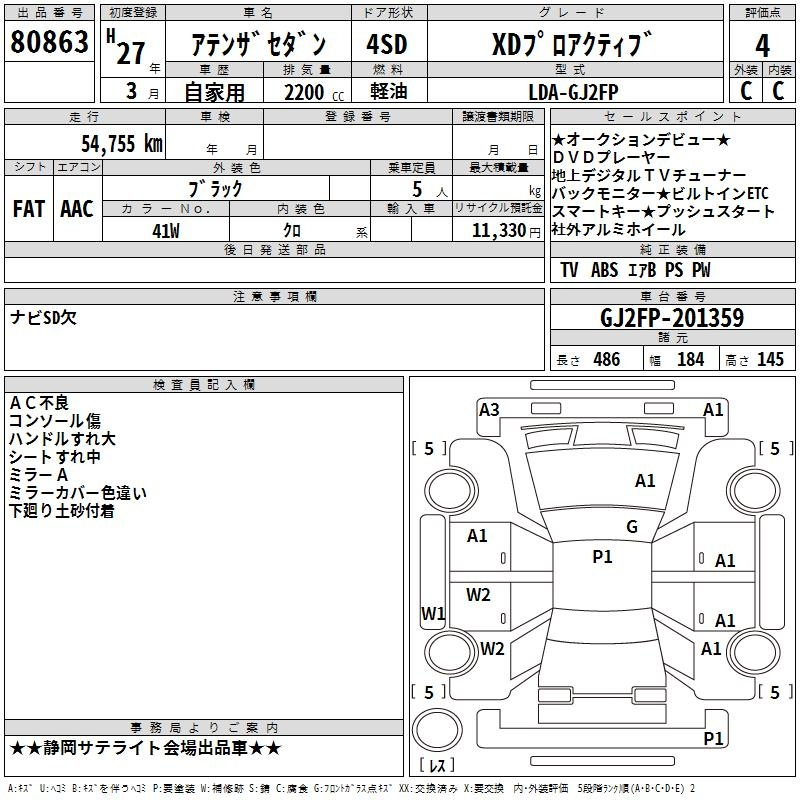Select the AC不良 inspector remark
The image size is (800, 800).
click(x=39, y=403)
